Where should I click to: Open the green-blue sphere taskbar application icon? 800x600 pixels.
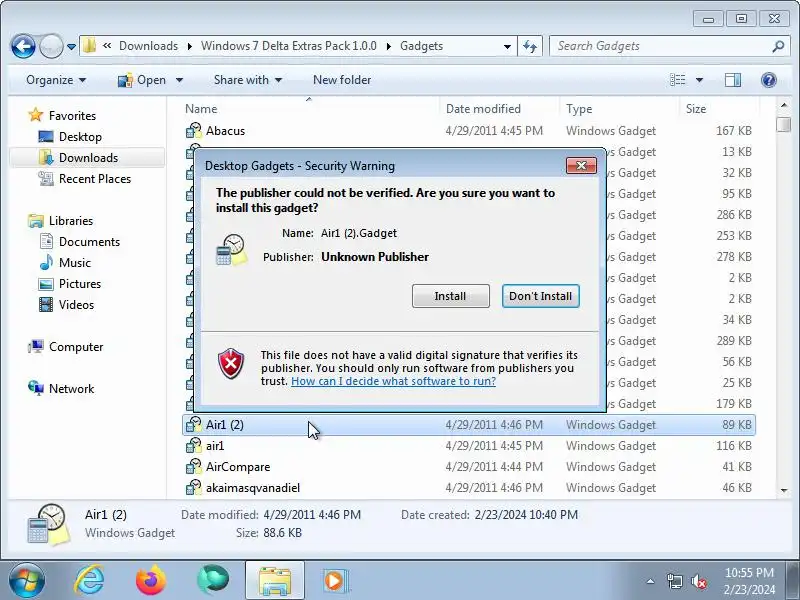[x=213, y=580]
